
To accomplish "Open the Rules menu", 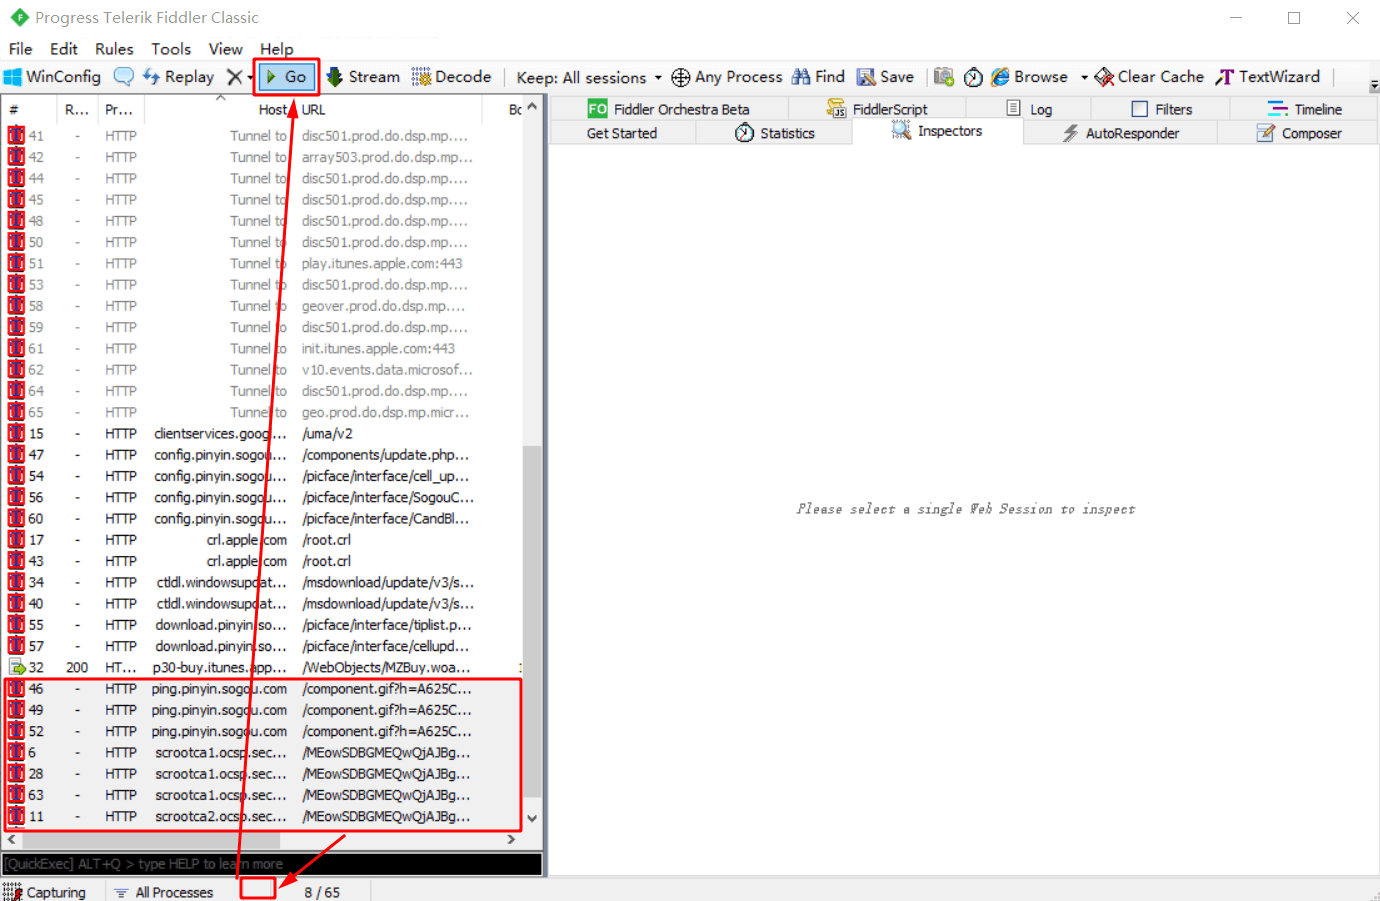I will pos(114,49).
